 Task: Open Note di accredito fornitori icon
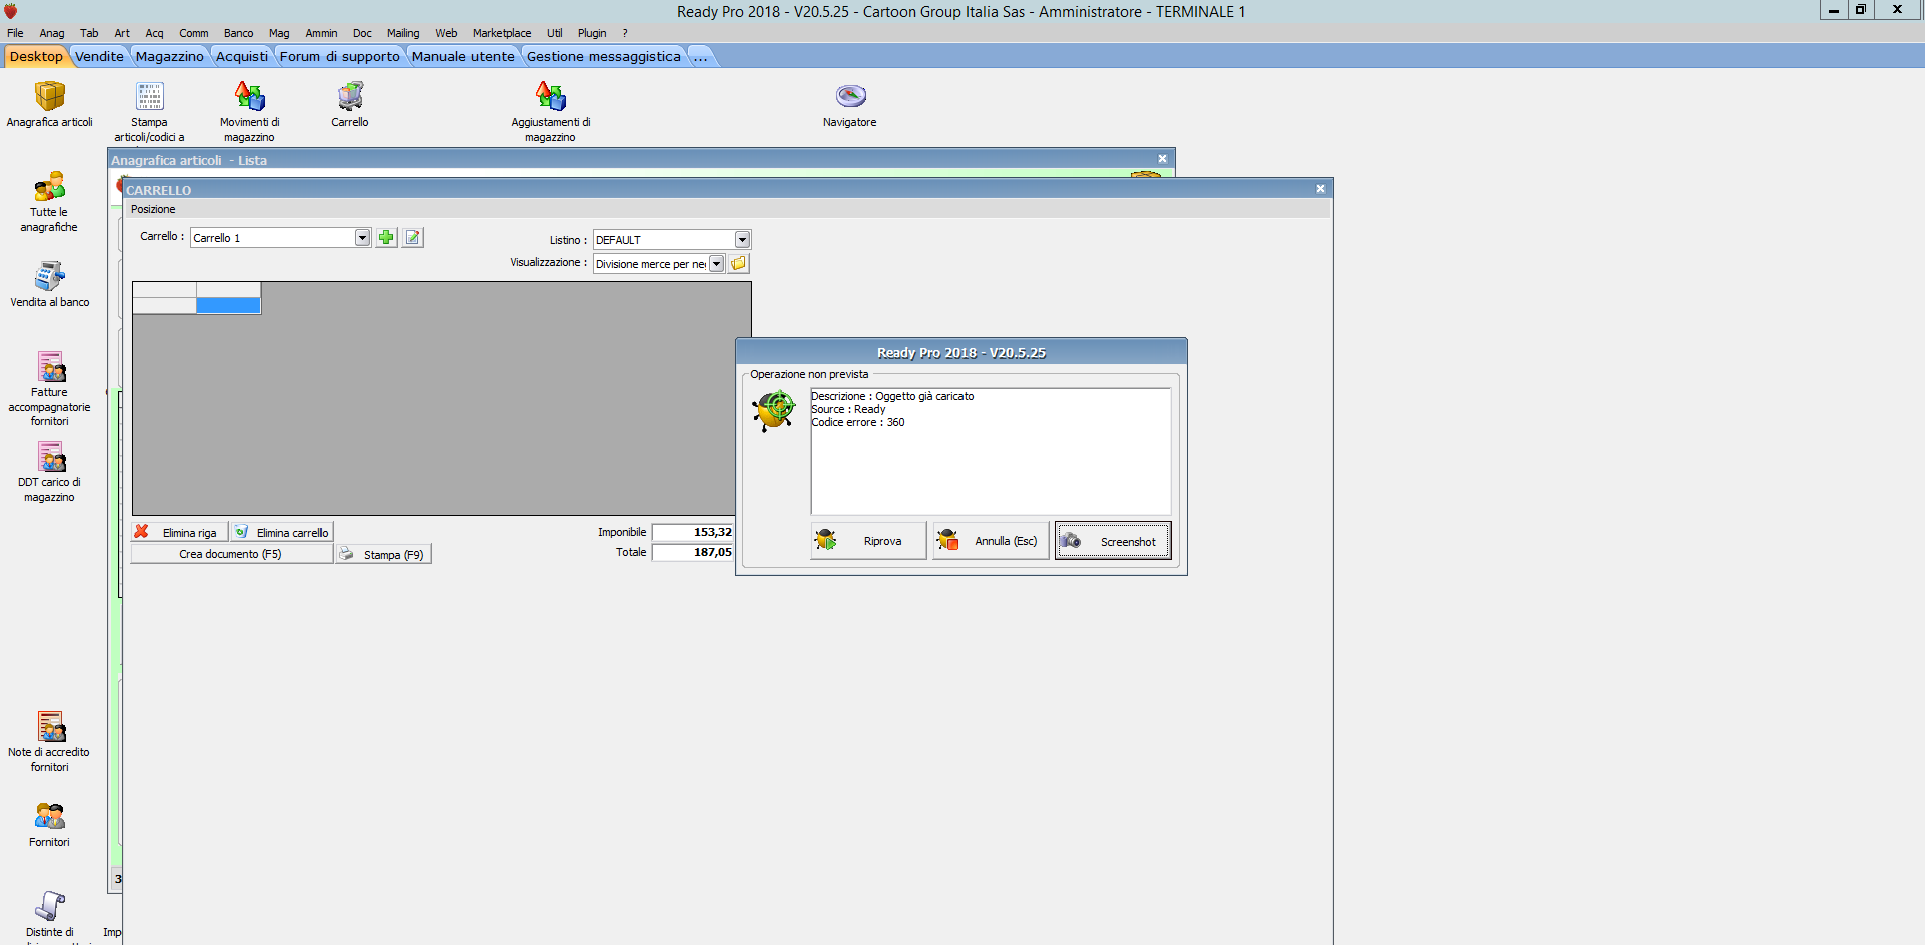(x=50, y=741)
